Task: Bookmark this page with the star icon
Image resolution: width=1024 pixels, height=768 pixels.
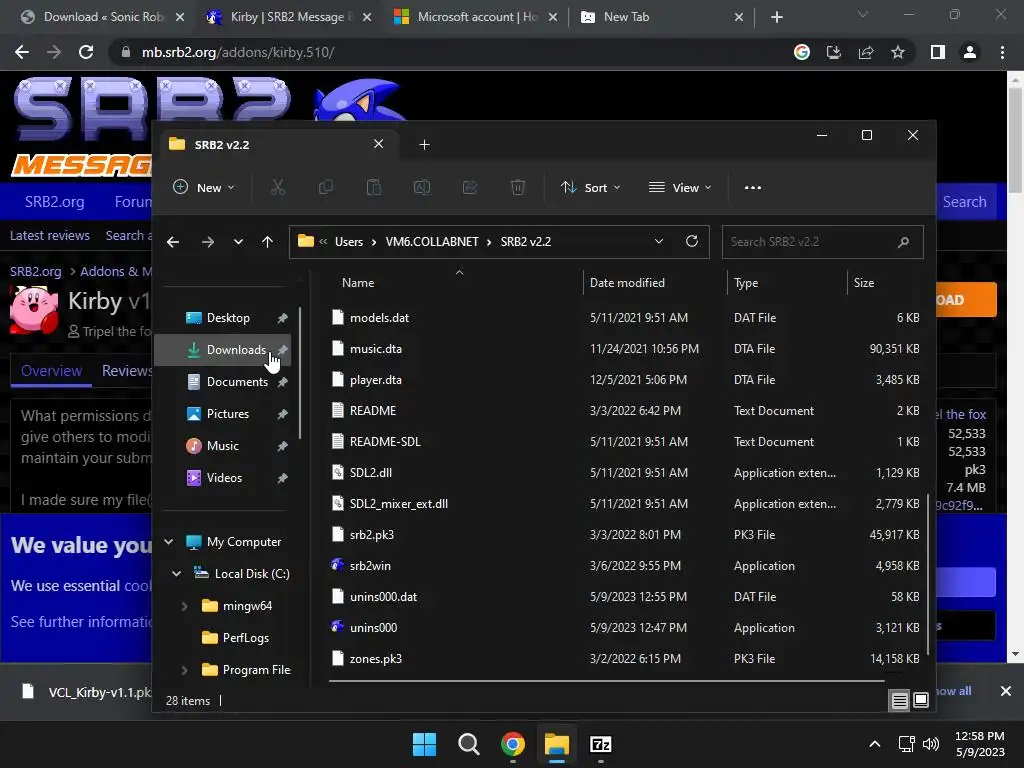Action: [x=898, y=52]
